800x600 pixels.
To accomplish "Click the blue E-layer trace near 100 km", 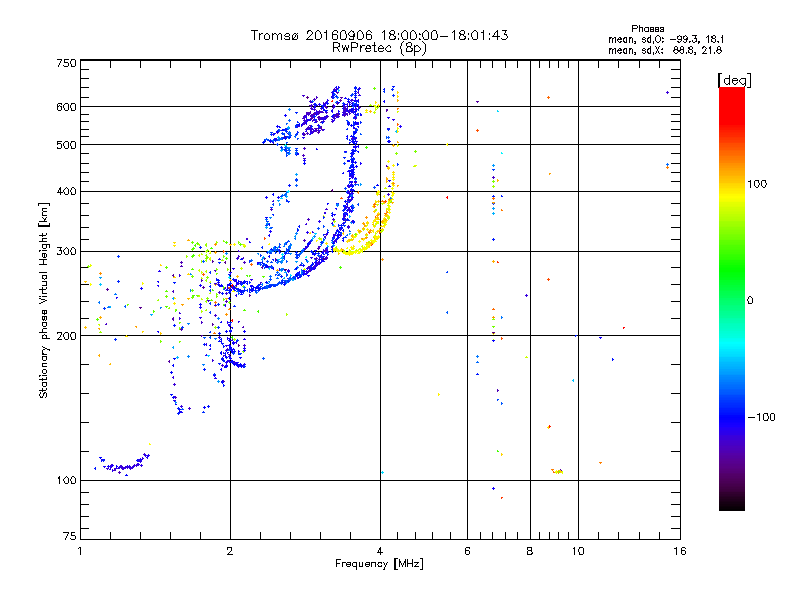I will 122,465.
